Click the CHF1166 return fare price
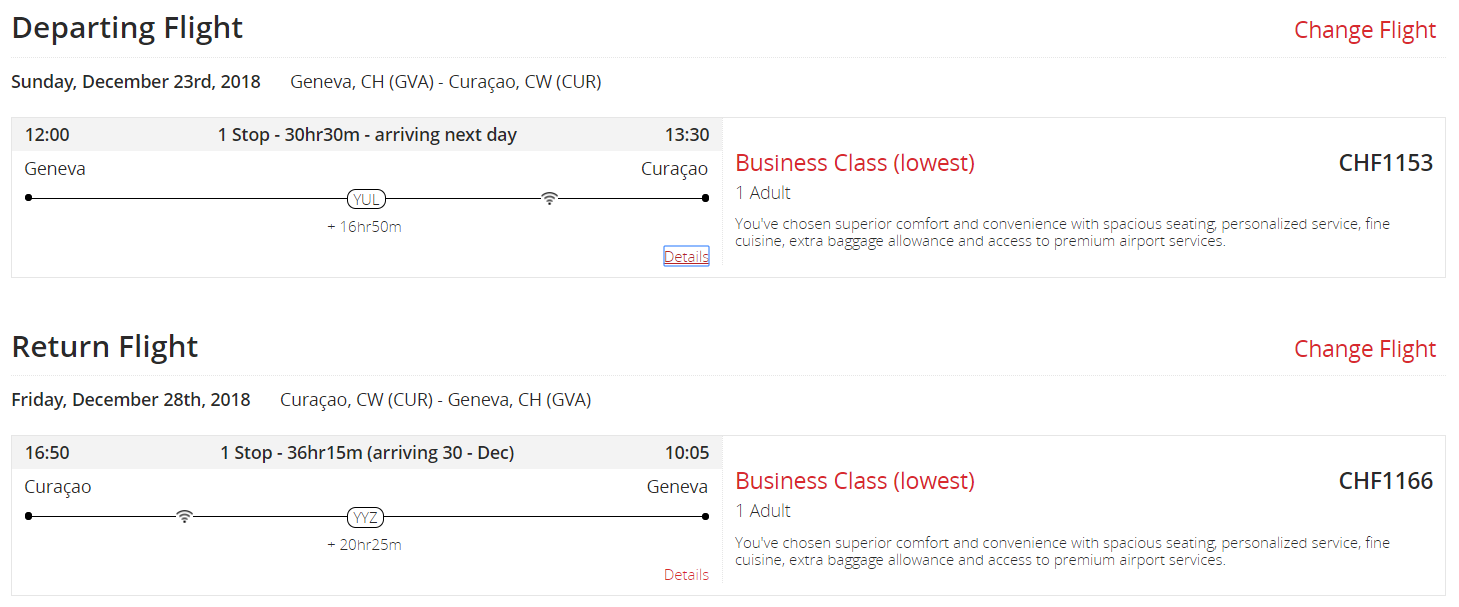This screenshot has height=607, width=1459. click(x=1385, y=481)
